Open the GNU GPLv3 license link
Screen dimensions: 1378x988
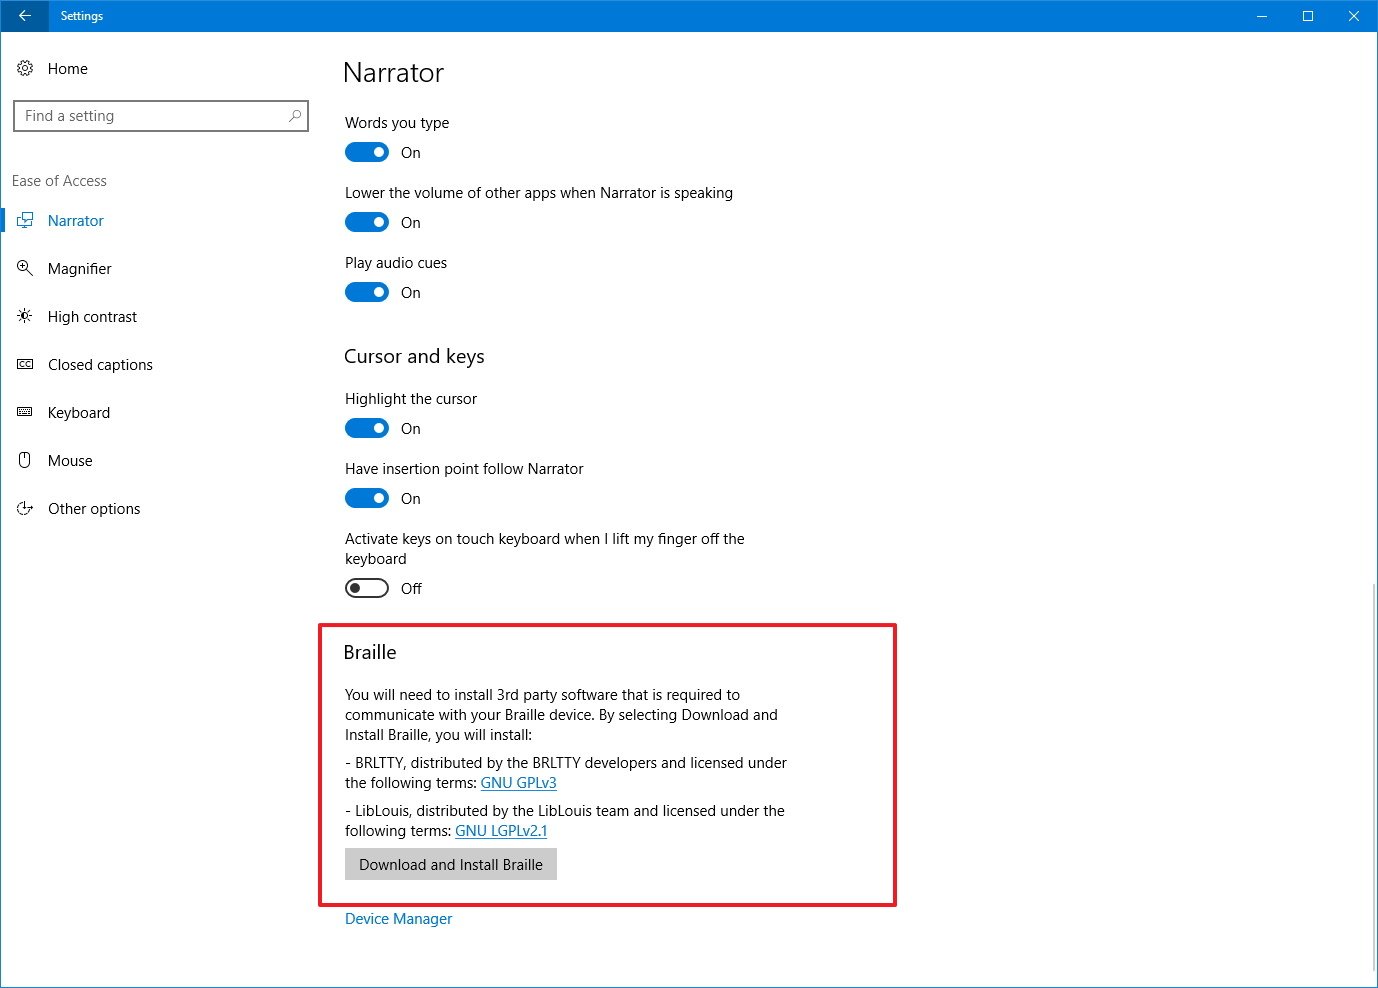[519, 783]
